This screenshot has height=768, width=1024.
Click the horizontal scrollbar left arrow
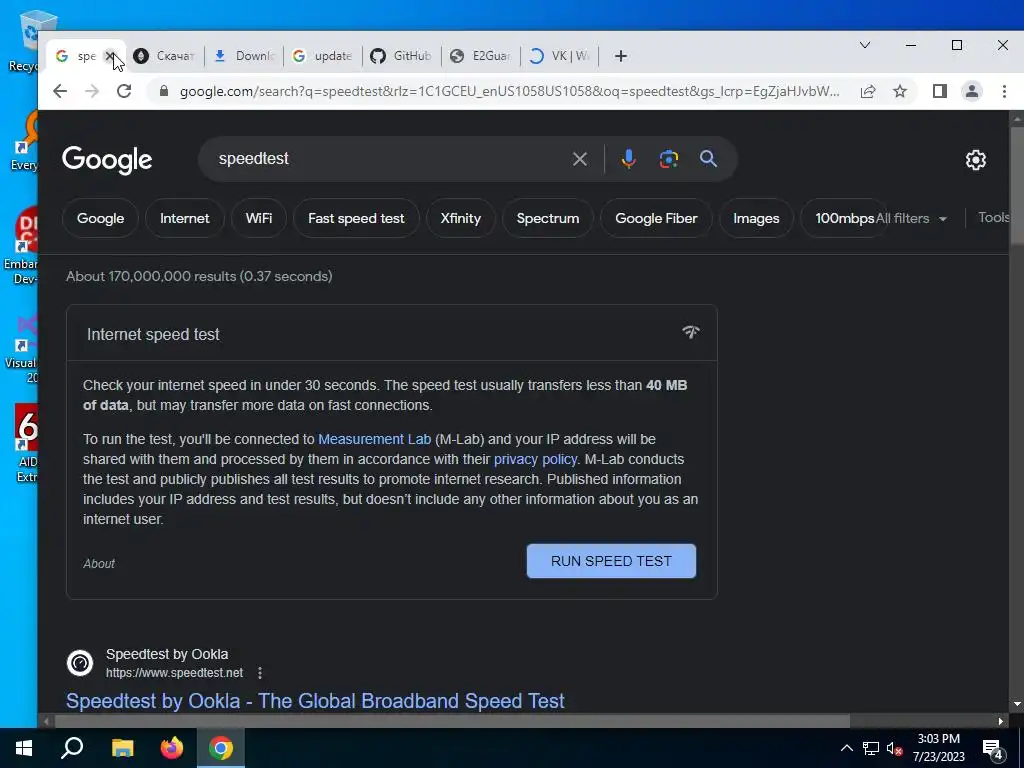click(46, 721)
